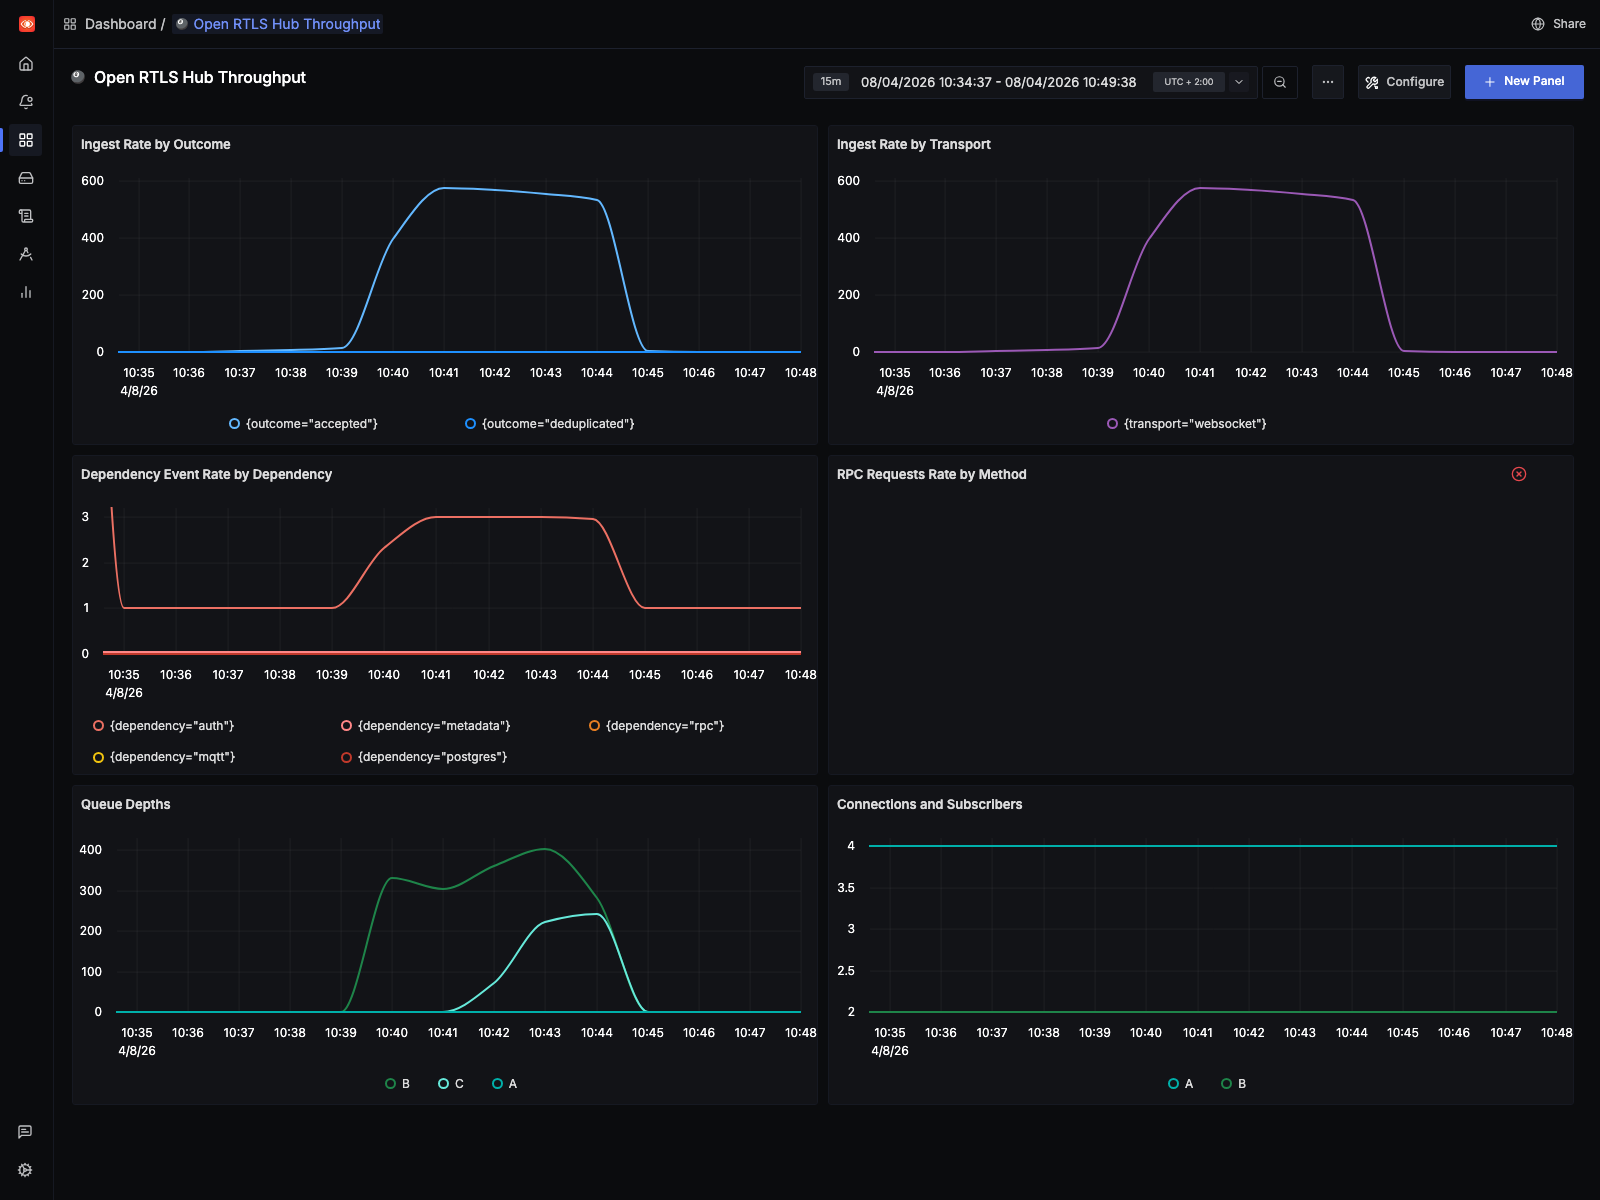Click the logs icon in the sidebar
Image resolution: width=1600 pixels, height=1200 pixels.
tap(25, 215)
